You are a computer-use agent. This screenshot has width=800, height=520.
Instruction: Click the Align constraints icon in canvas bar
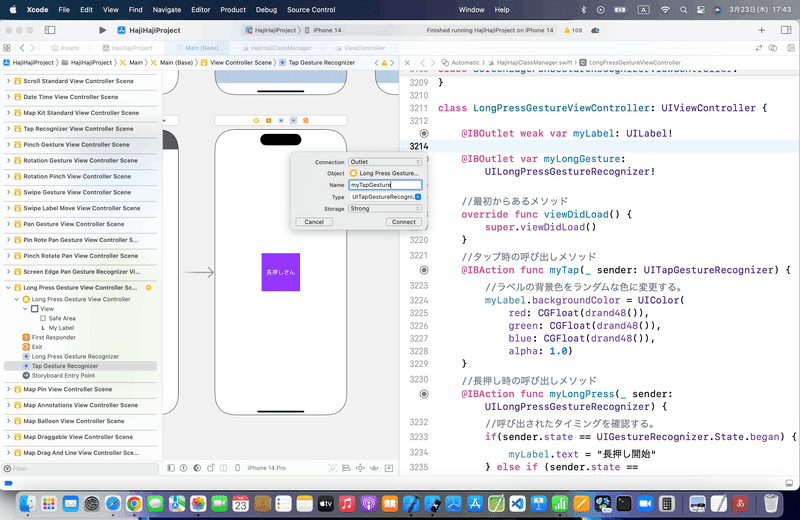346,468
